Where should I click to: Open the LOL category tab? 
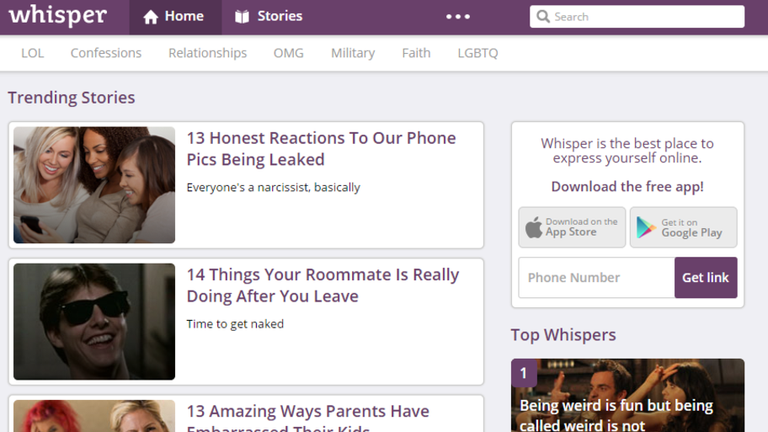(32, 53)
